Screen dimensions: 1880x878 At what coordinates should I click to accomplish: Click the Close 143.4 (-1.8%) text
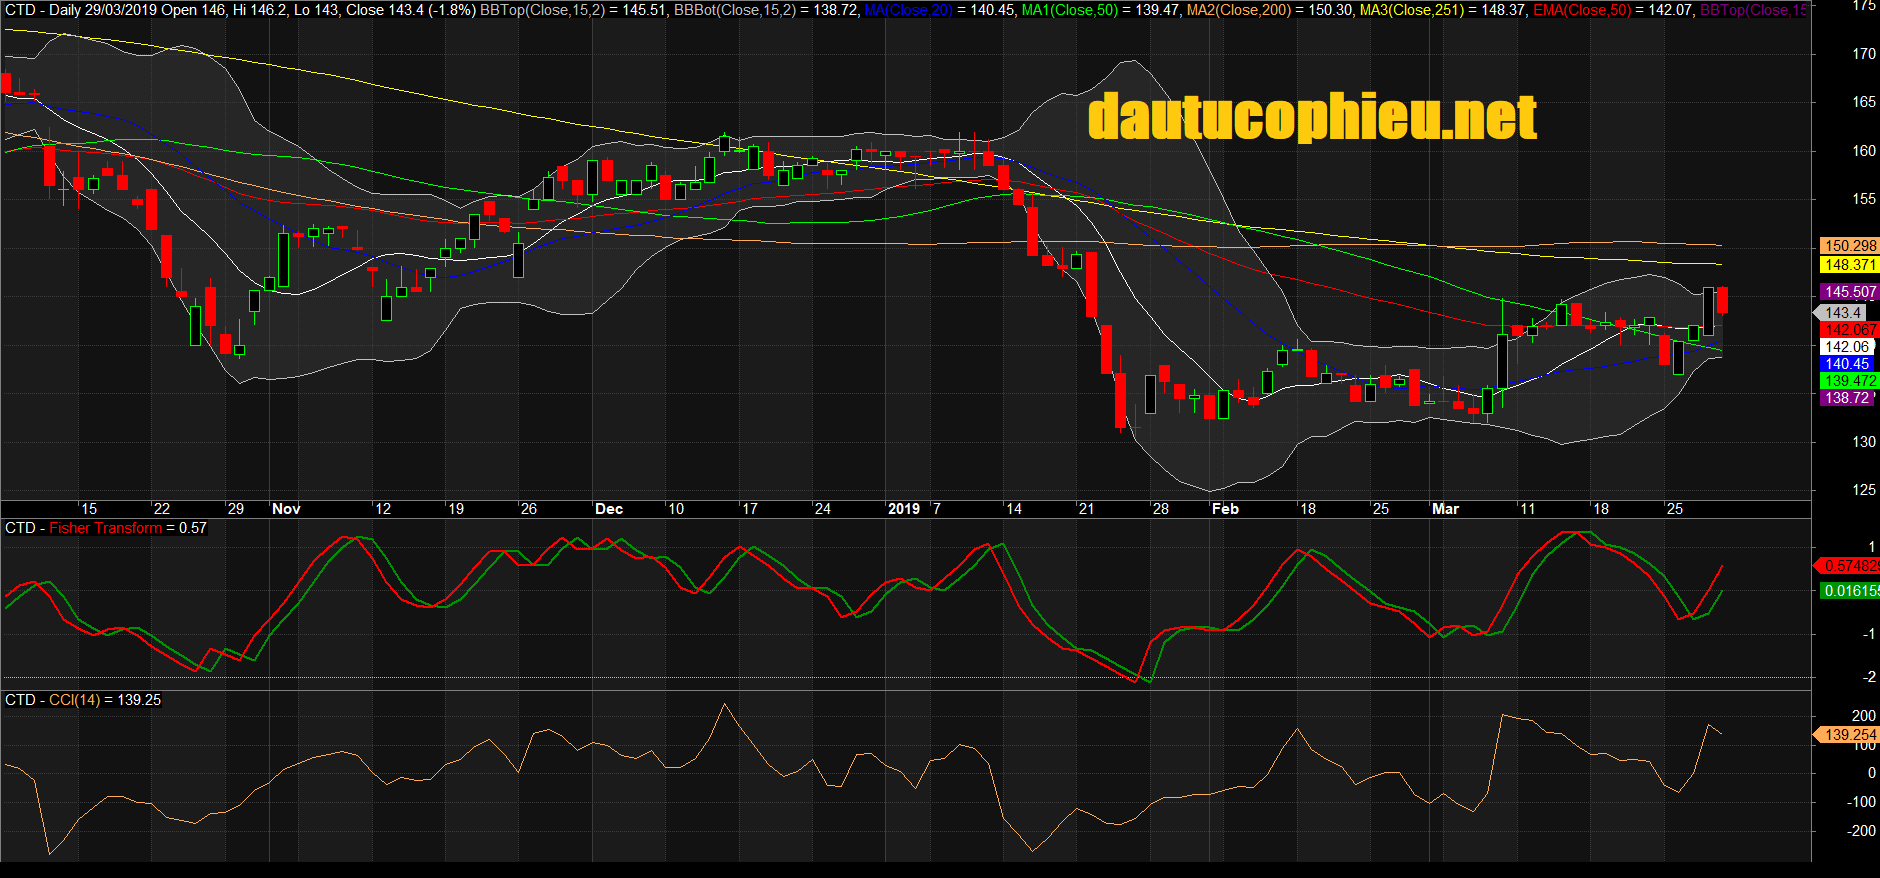411,10
